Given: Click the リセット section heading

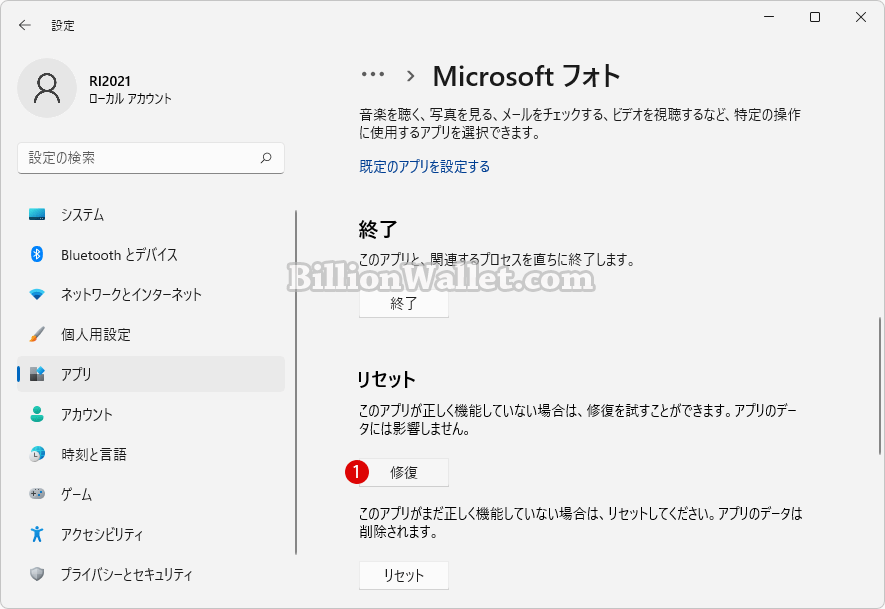Looking at the screenshot, I should point(387,379).
